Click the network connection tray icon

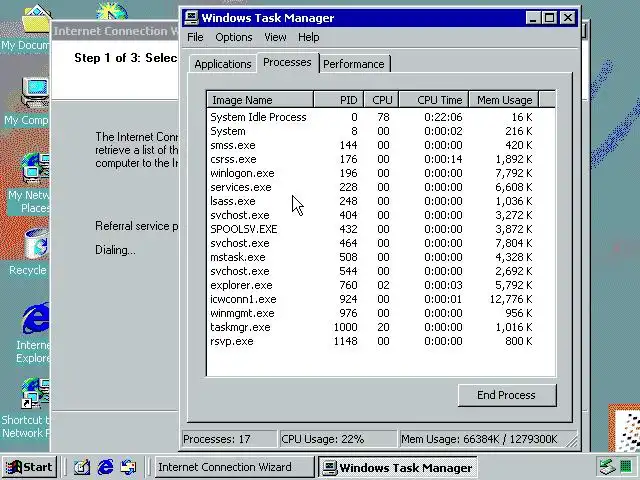tap(607, 467)
